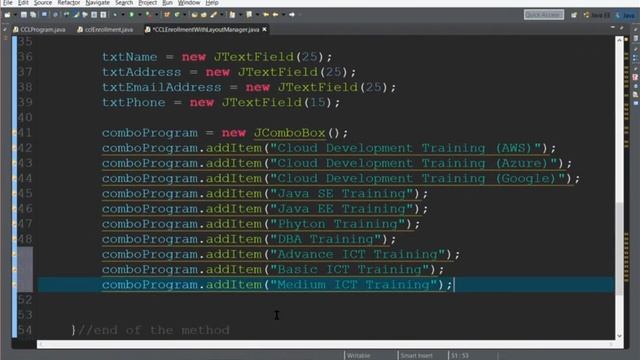Switch to the cclEnrollment.java tab
The height and width of the screenshot is (360, 640).
105,29
